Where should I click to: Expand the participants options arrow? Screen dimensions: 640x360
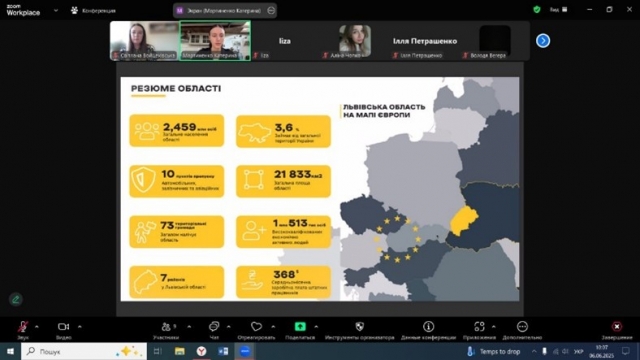click(189, 327)
